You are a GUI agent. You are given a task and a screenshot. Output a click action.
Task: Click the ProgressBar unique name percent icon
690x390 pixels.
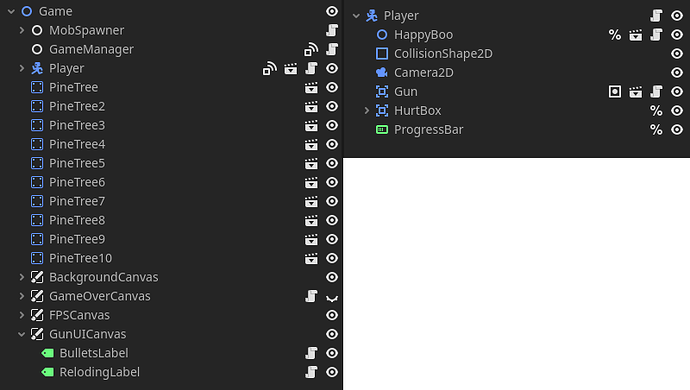coord(656,130)
